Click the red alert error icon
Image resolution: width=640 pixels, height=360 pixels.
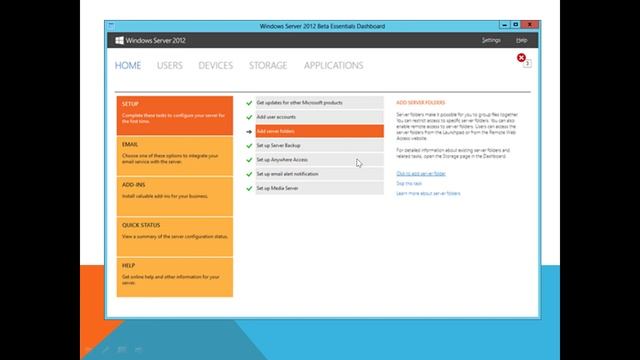(521, 58)
